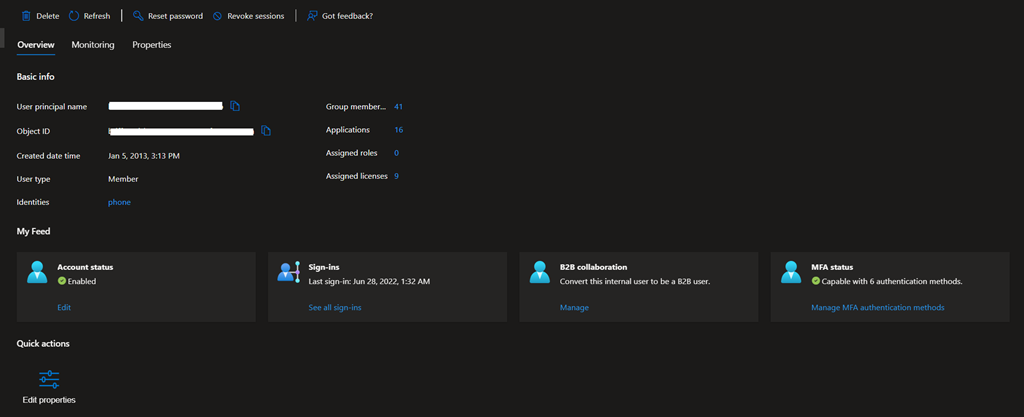Click Assigned roles count 0
1024x417 pixels.
(x=396, y=153)
